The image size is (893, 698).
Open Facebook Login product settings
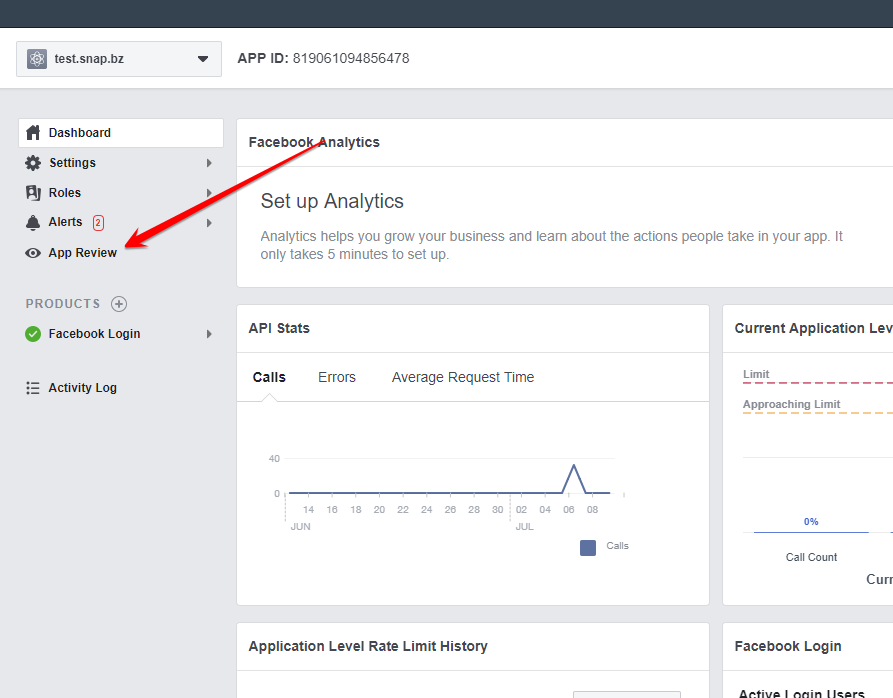(121, 334)
